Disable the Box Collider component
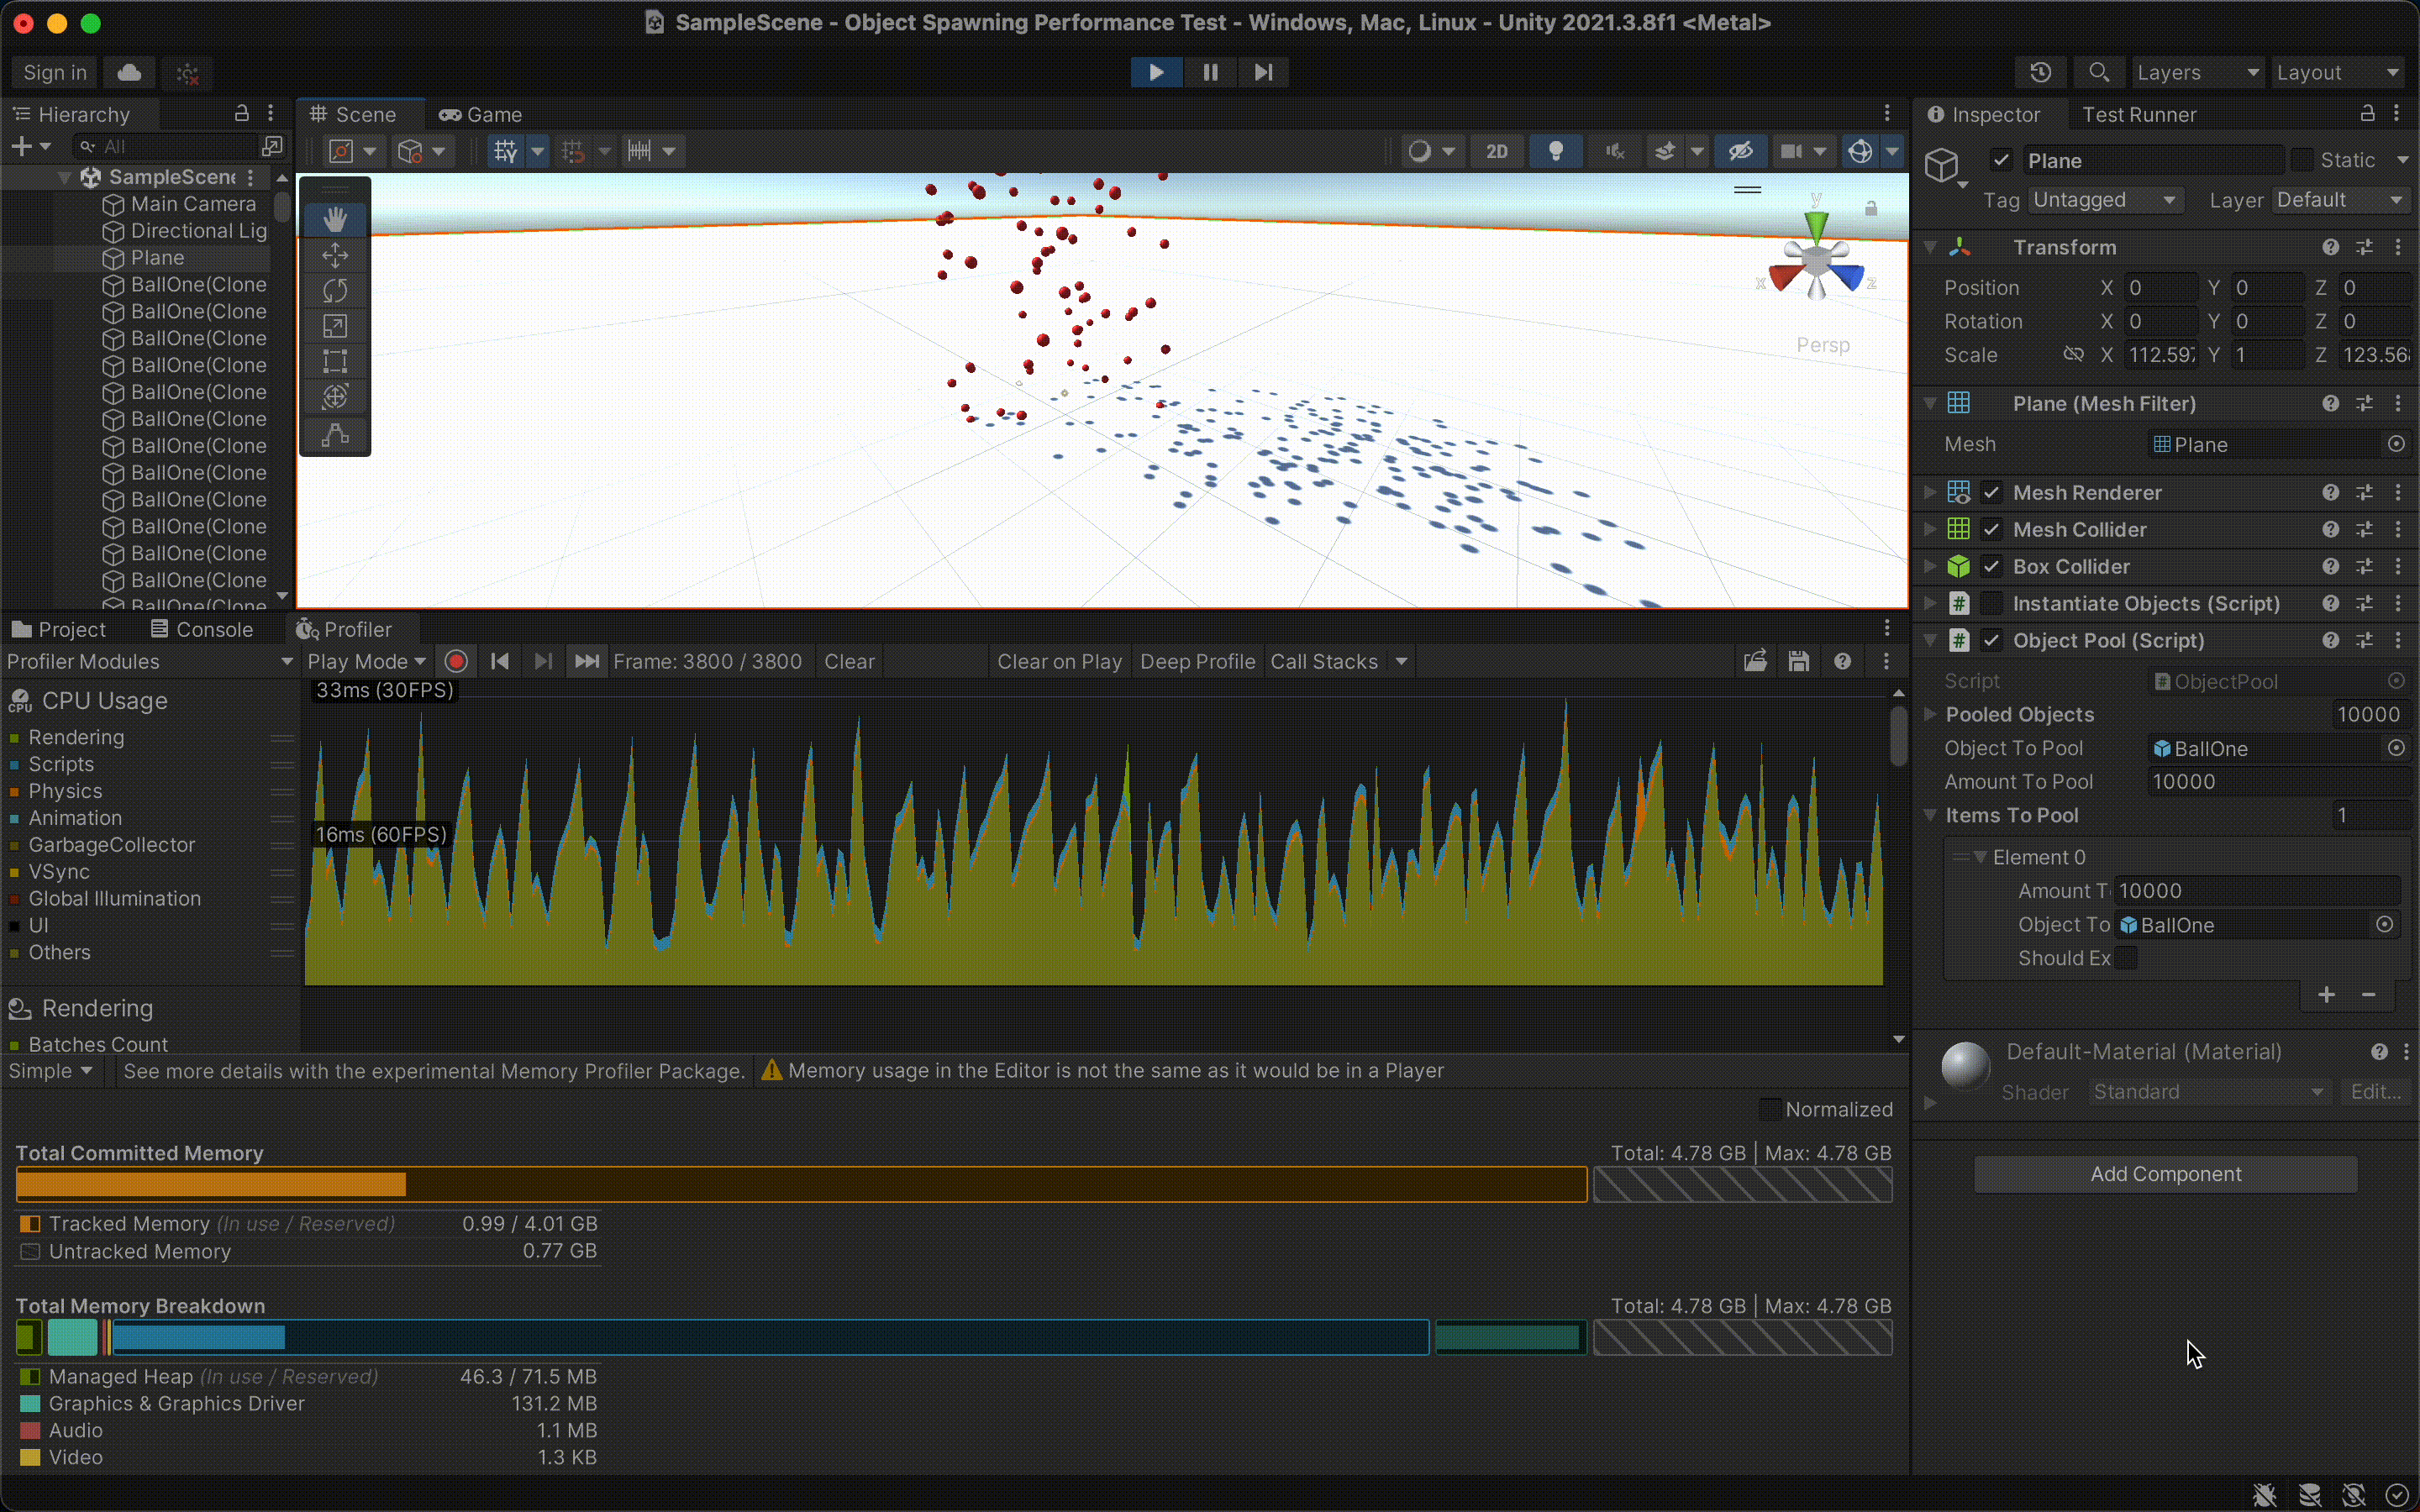 click(1991, 566)
